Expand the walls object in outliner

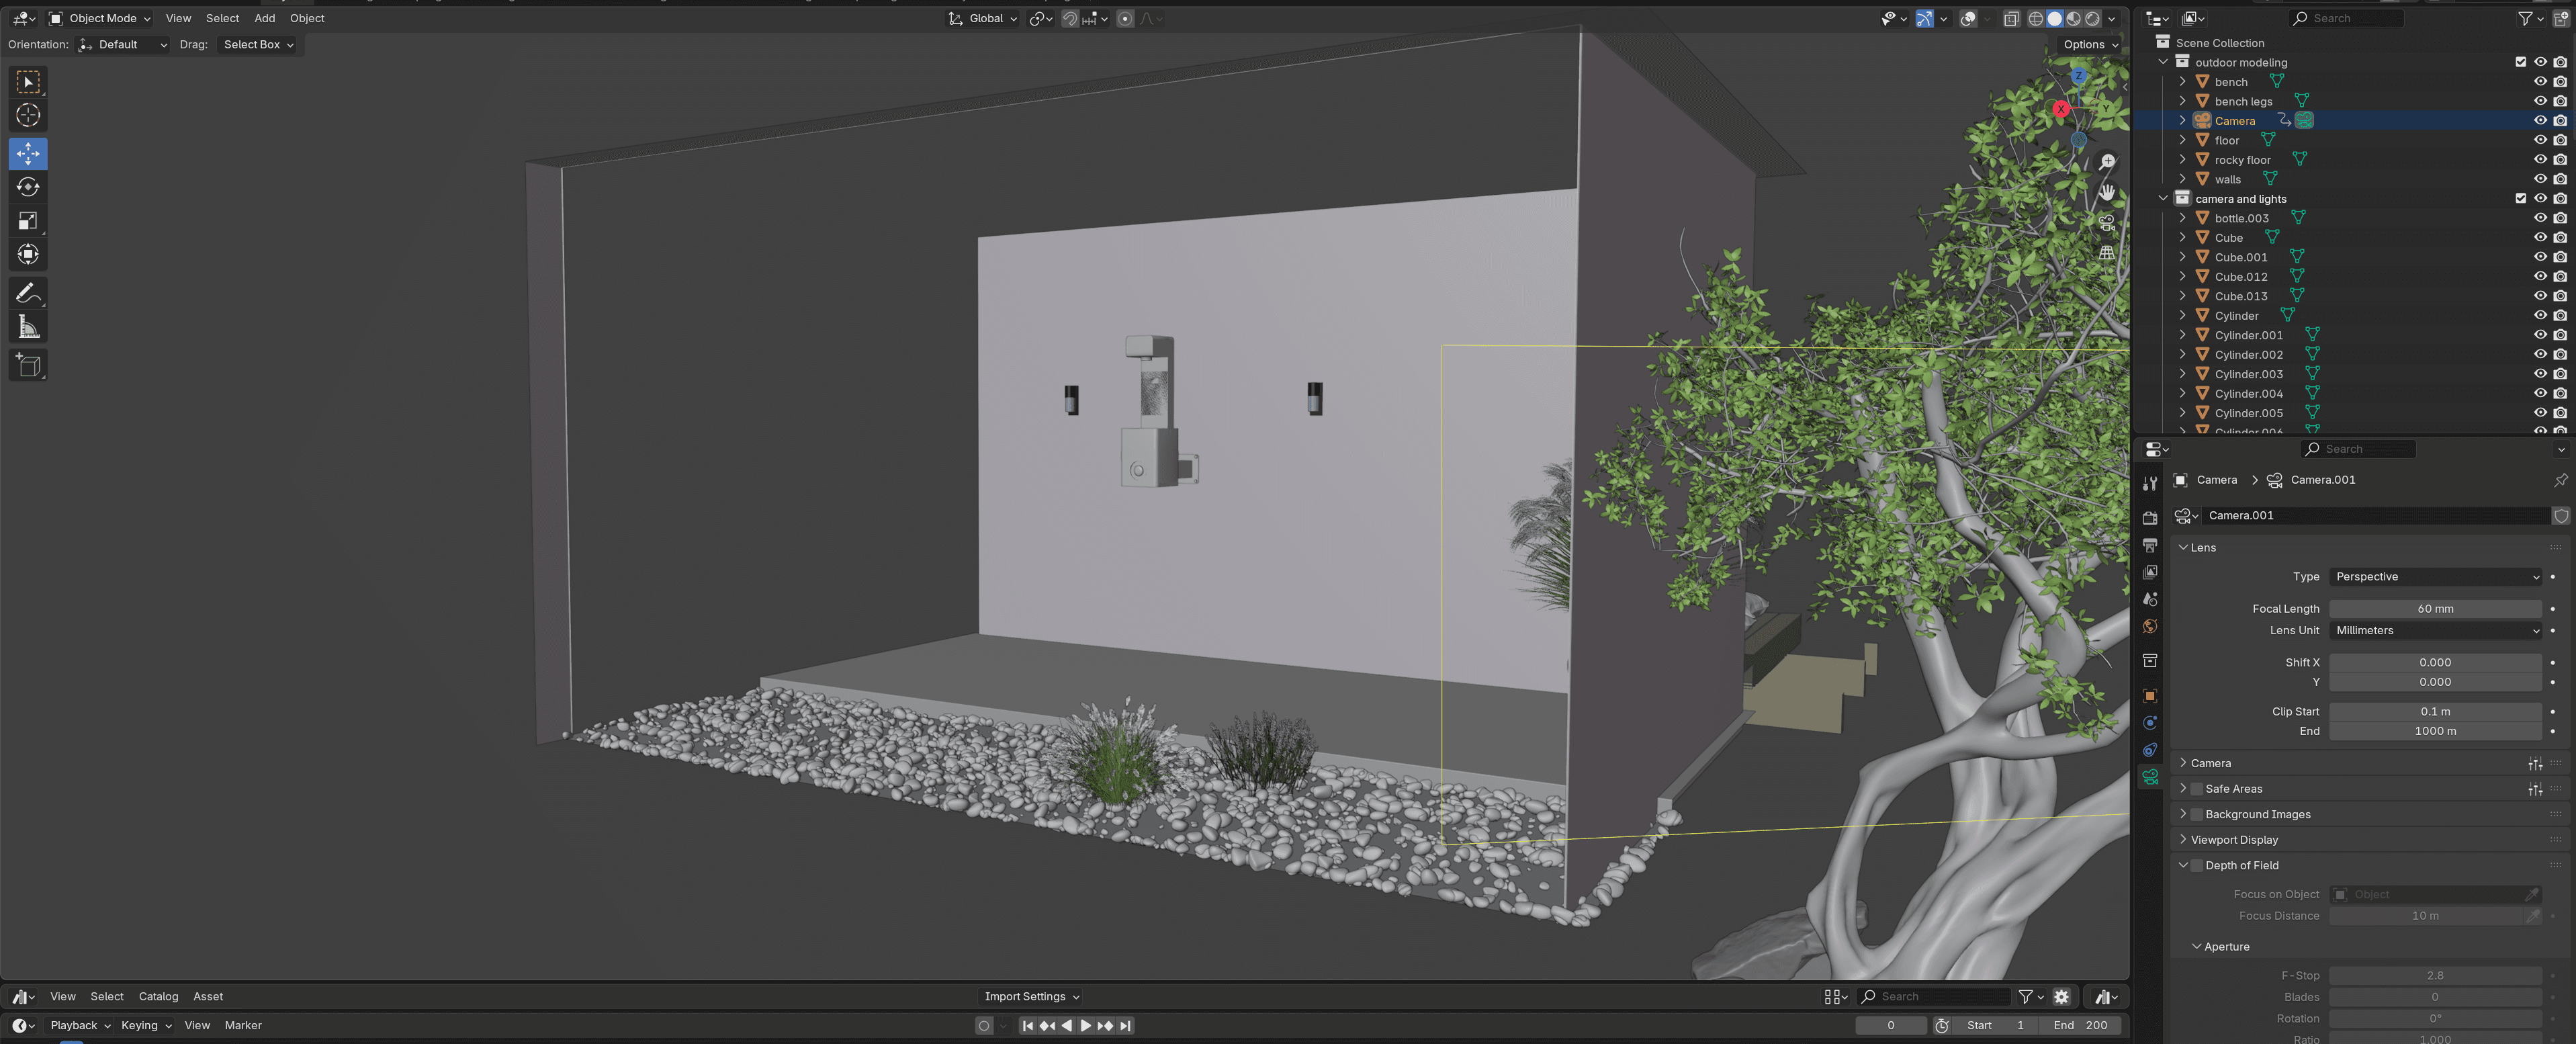2182,179
